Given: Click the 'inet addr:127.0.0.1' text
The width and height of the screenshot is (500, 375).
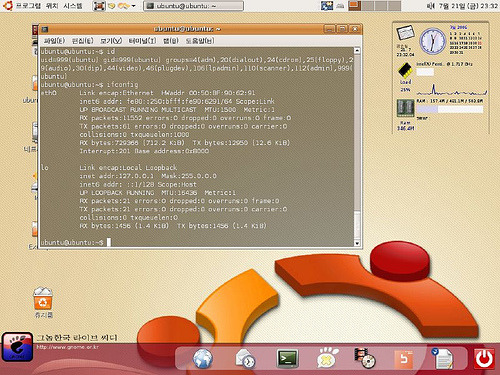Looking at the screenshot, I should tap(117, 176).
